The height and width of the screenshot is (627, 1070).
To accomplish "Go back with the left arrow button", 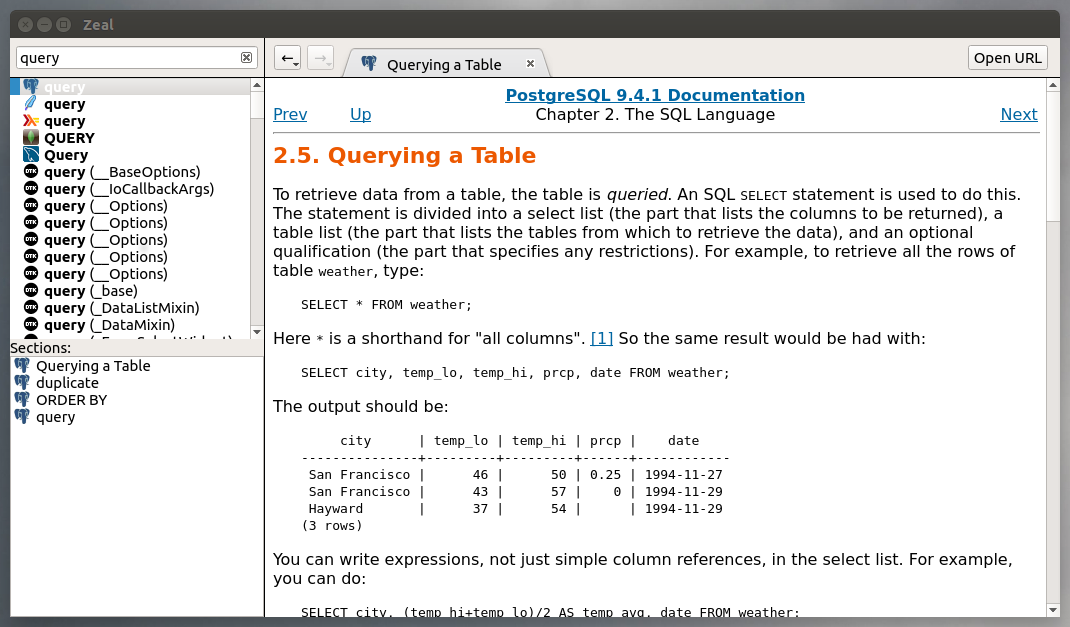I will [287, 58].
